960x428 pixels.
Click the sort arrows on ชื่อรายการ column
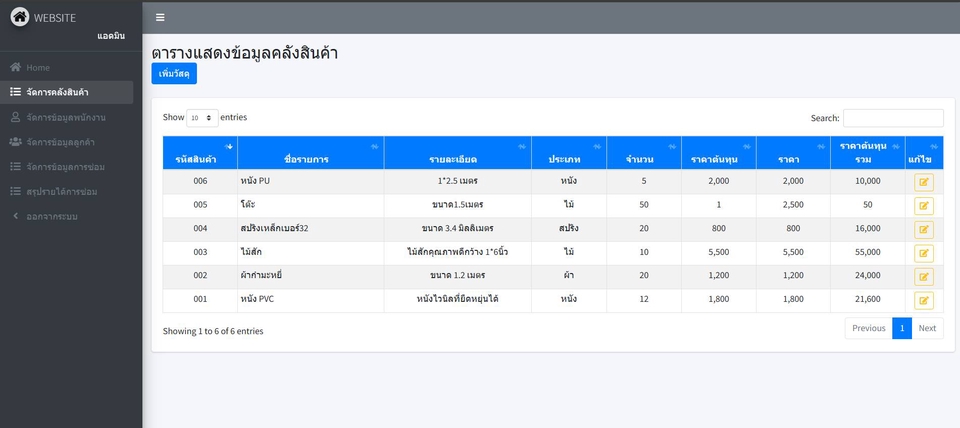(x=375, y=146)
